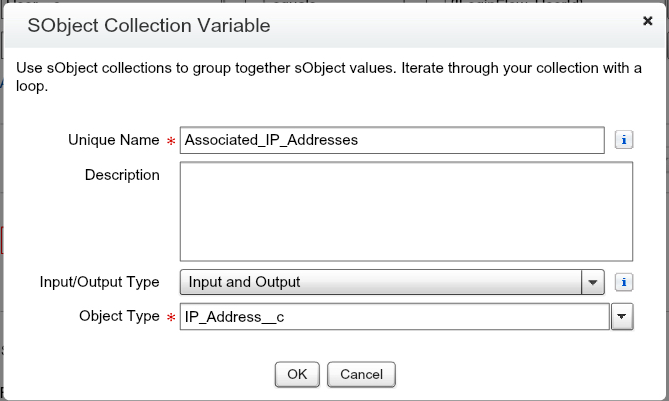Click the 'Description' label
Image resolution: width=669 pixels, height=401 pixels.
pos(123,175)
